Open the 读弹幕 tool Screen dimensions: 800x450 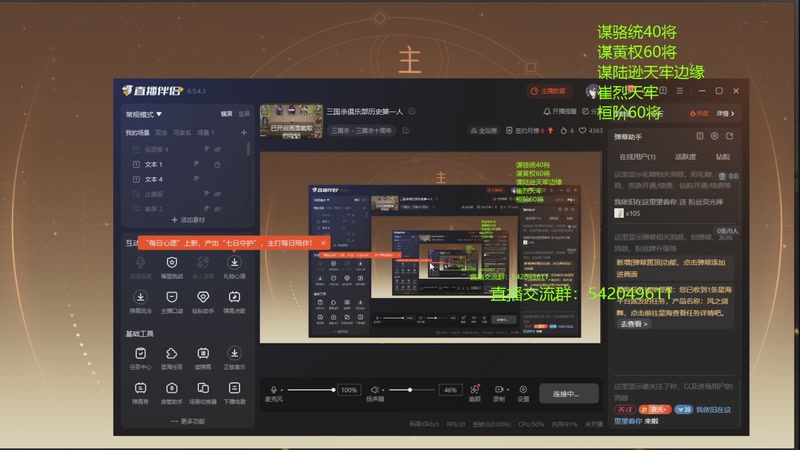coord(203,358)
